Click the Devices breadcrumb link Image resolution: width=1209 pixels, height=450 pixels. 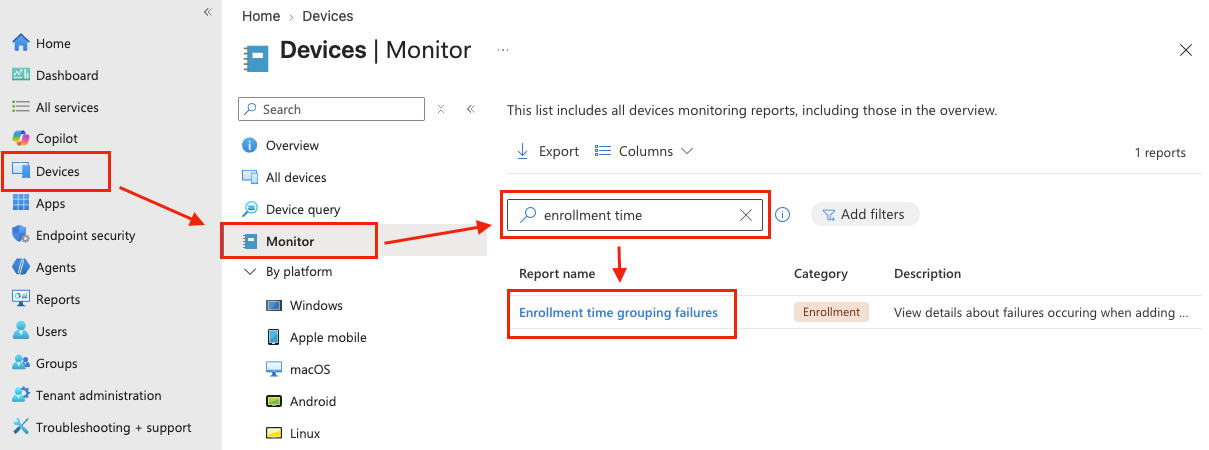328,16
